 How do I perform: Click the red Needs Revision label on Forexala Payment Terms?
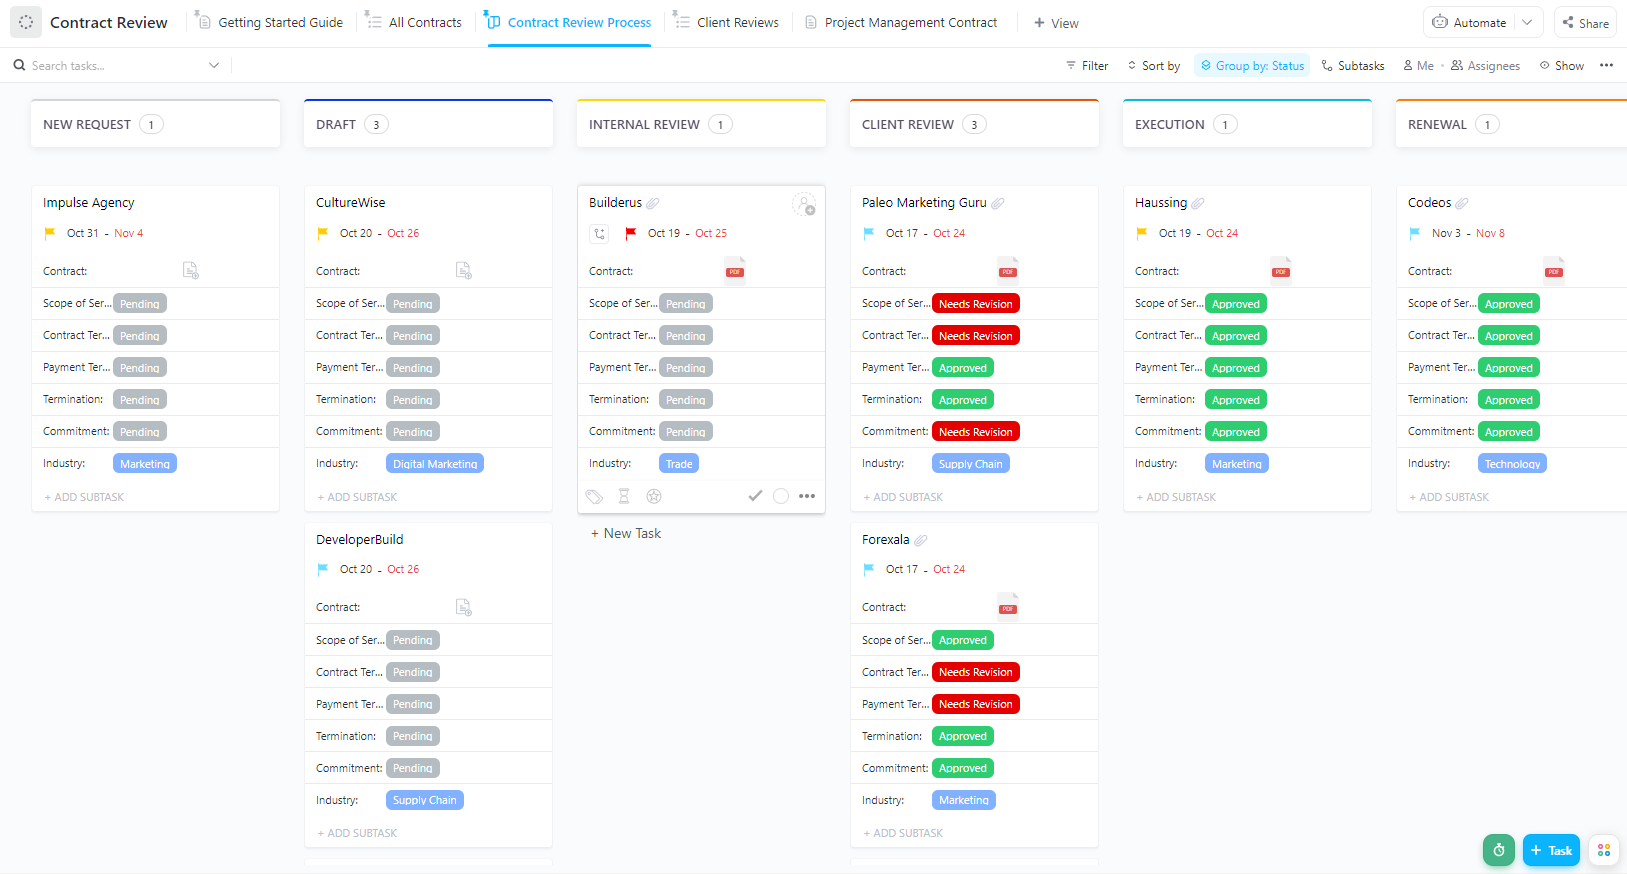pos(975,704)
